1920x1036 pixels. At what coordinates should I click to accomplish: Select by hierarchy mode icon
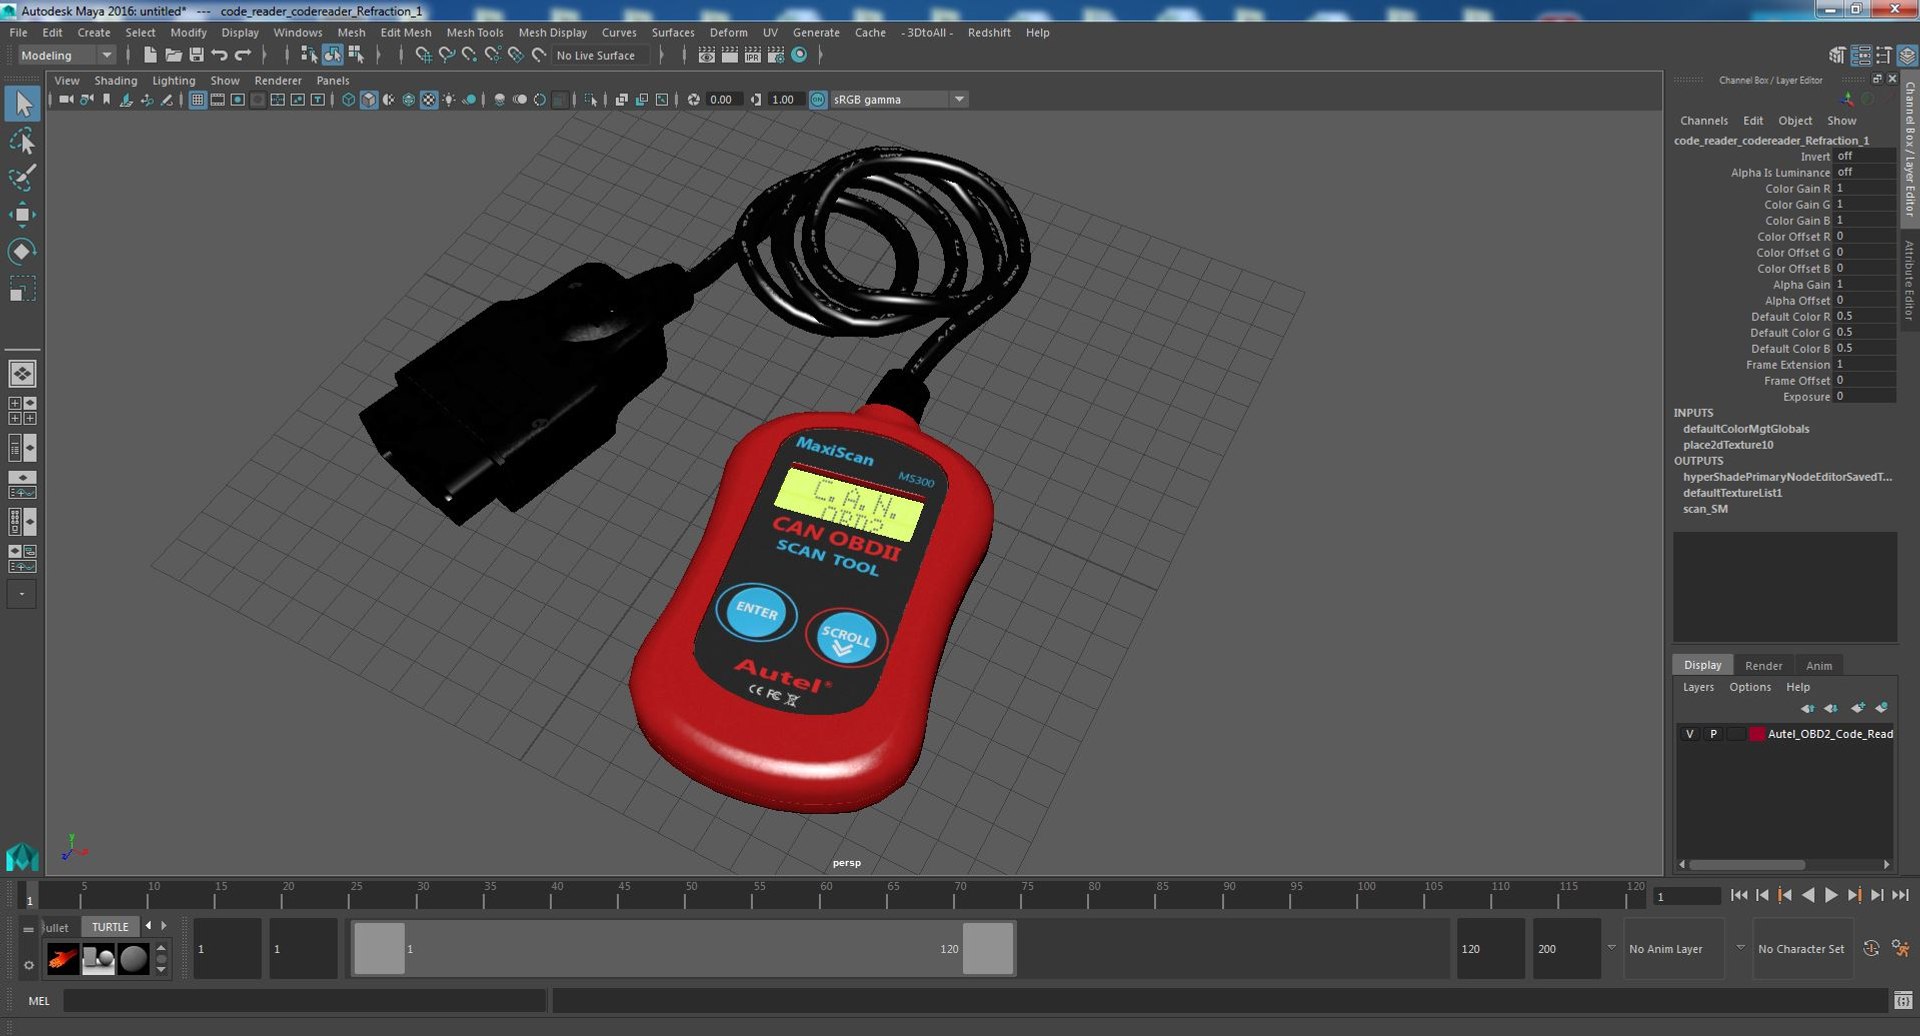309,55
